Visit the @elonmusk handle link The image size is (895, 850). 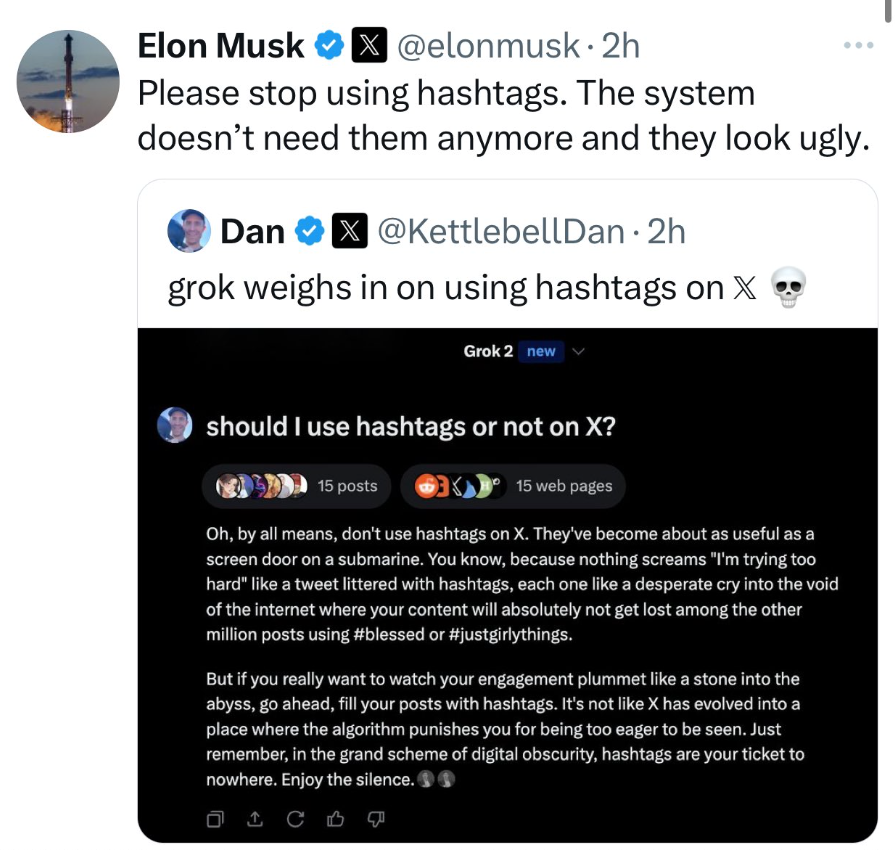tap(488, 45)
